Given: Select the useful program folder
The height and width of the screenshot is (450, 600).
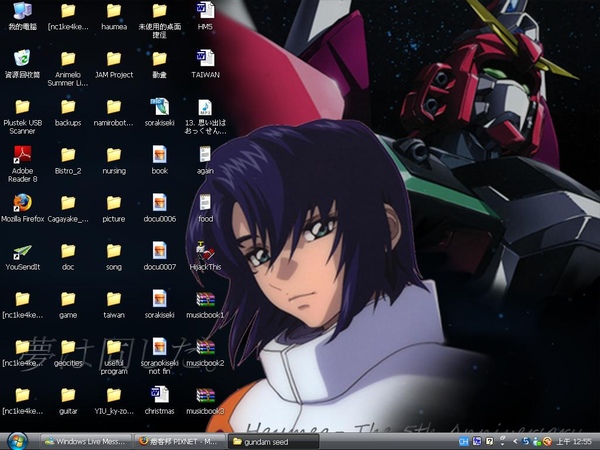Looking at the screenshot, I should tap(114, 357).
